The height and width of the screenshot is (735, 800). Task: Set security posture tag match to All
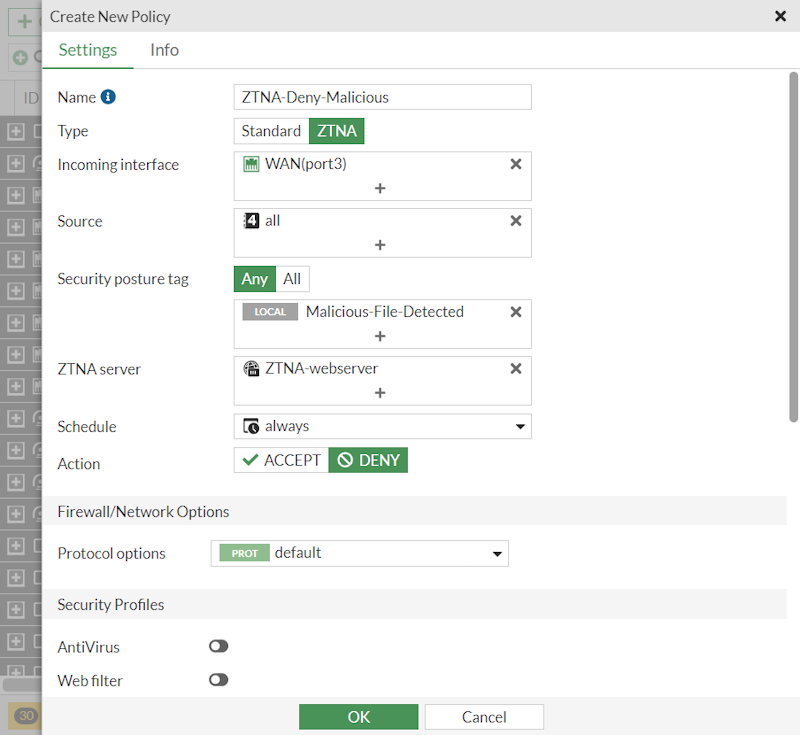[292, 279]
